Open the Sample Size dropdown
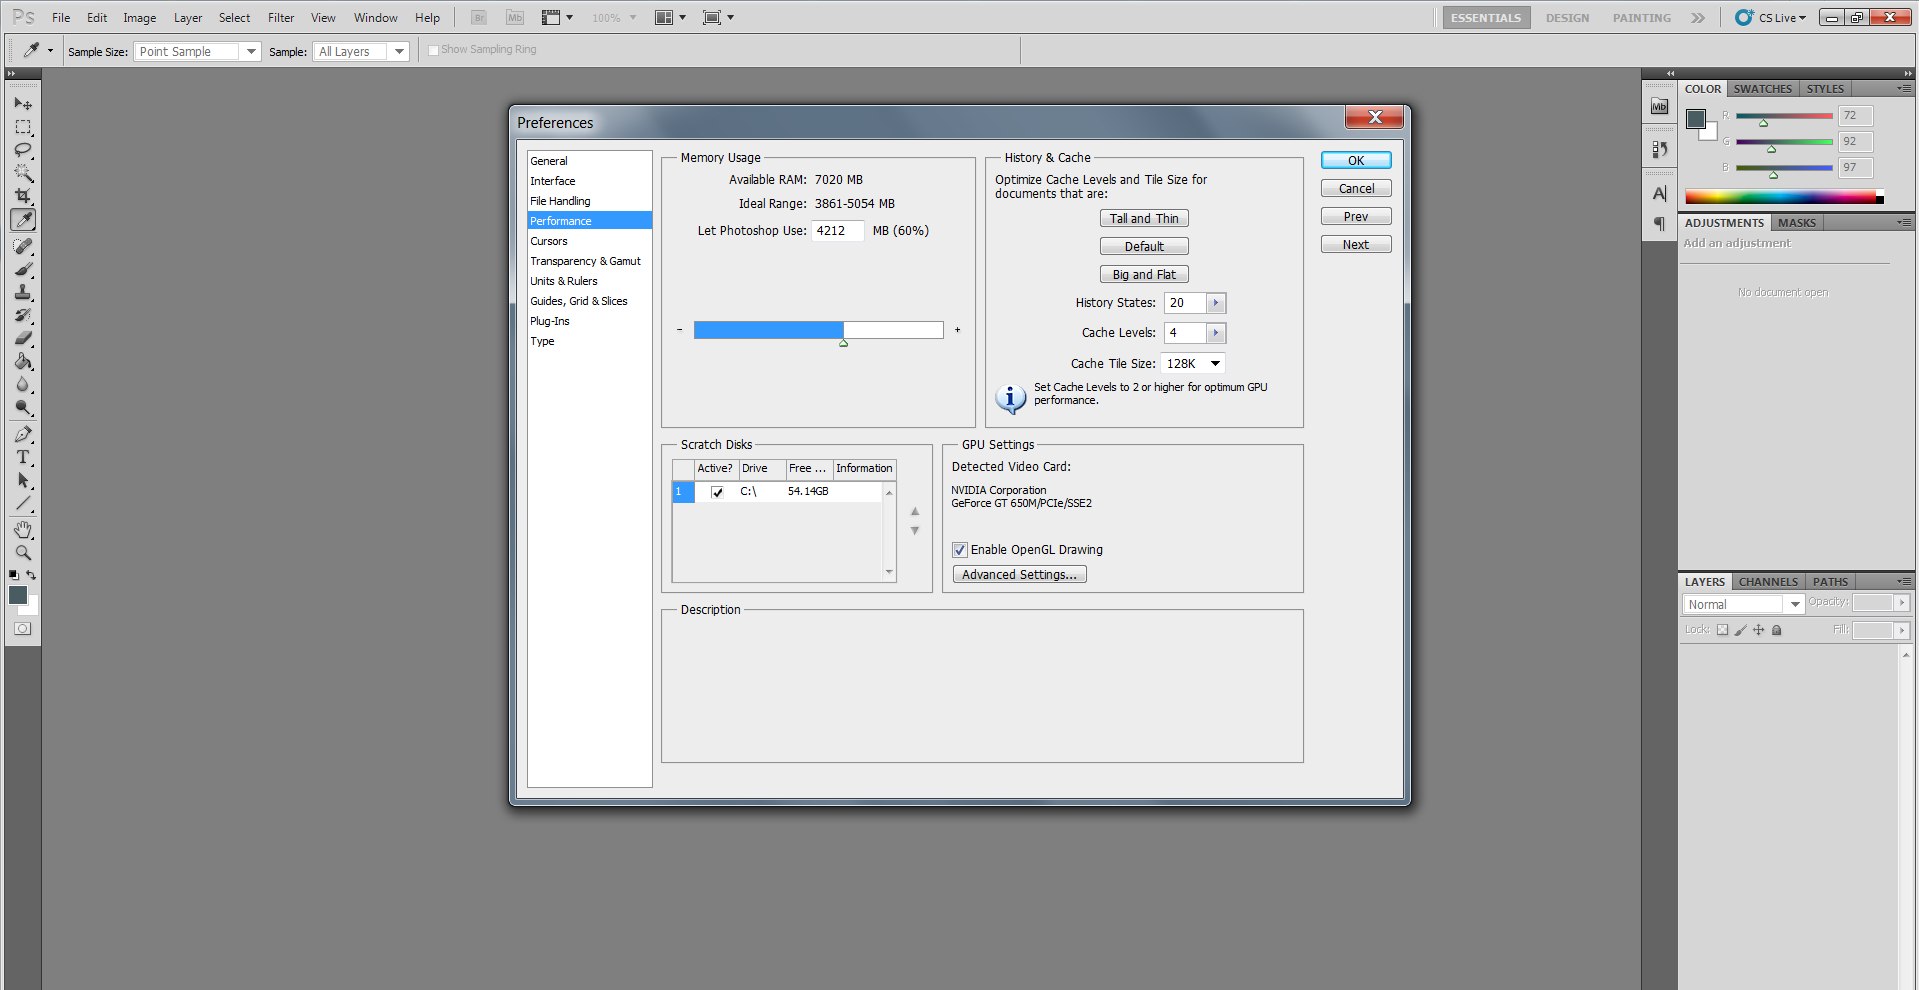Screen dimensions: 1919x990 pos(197,51)
